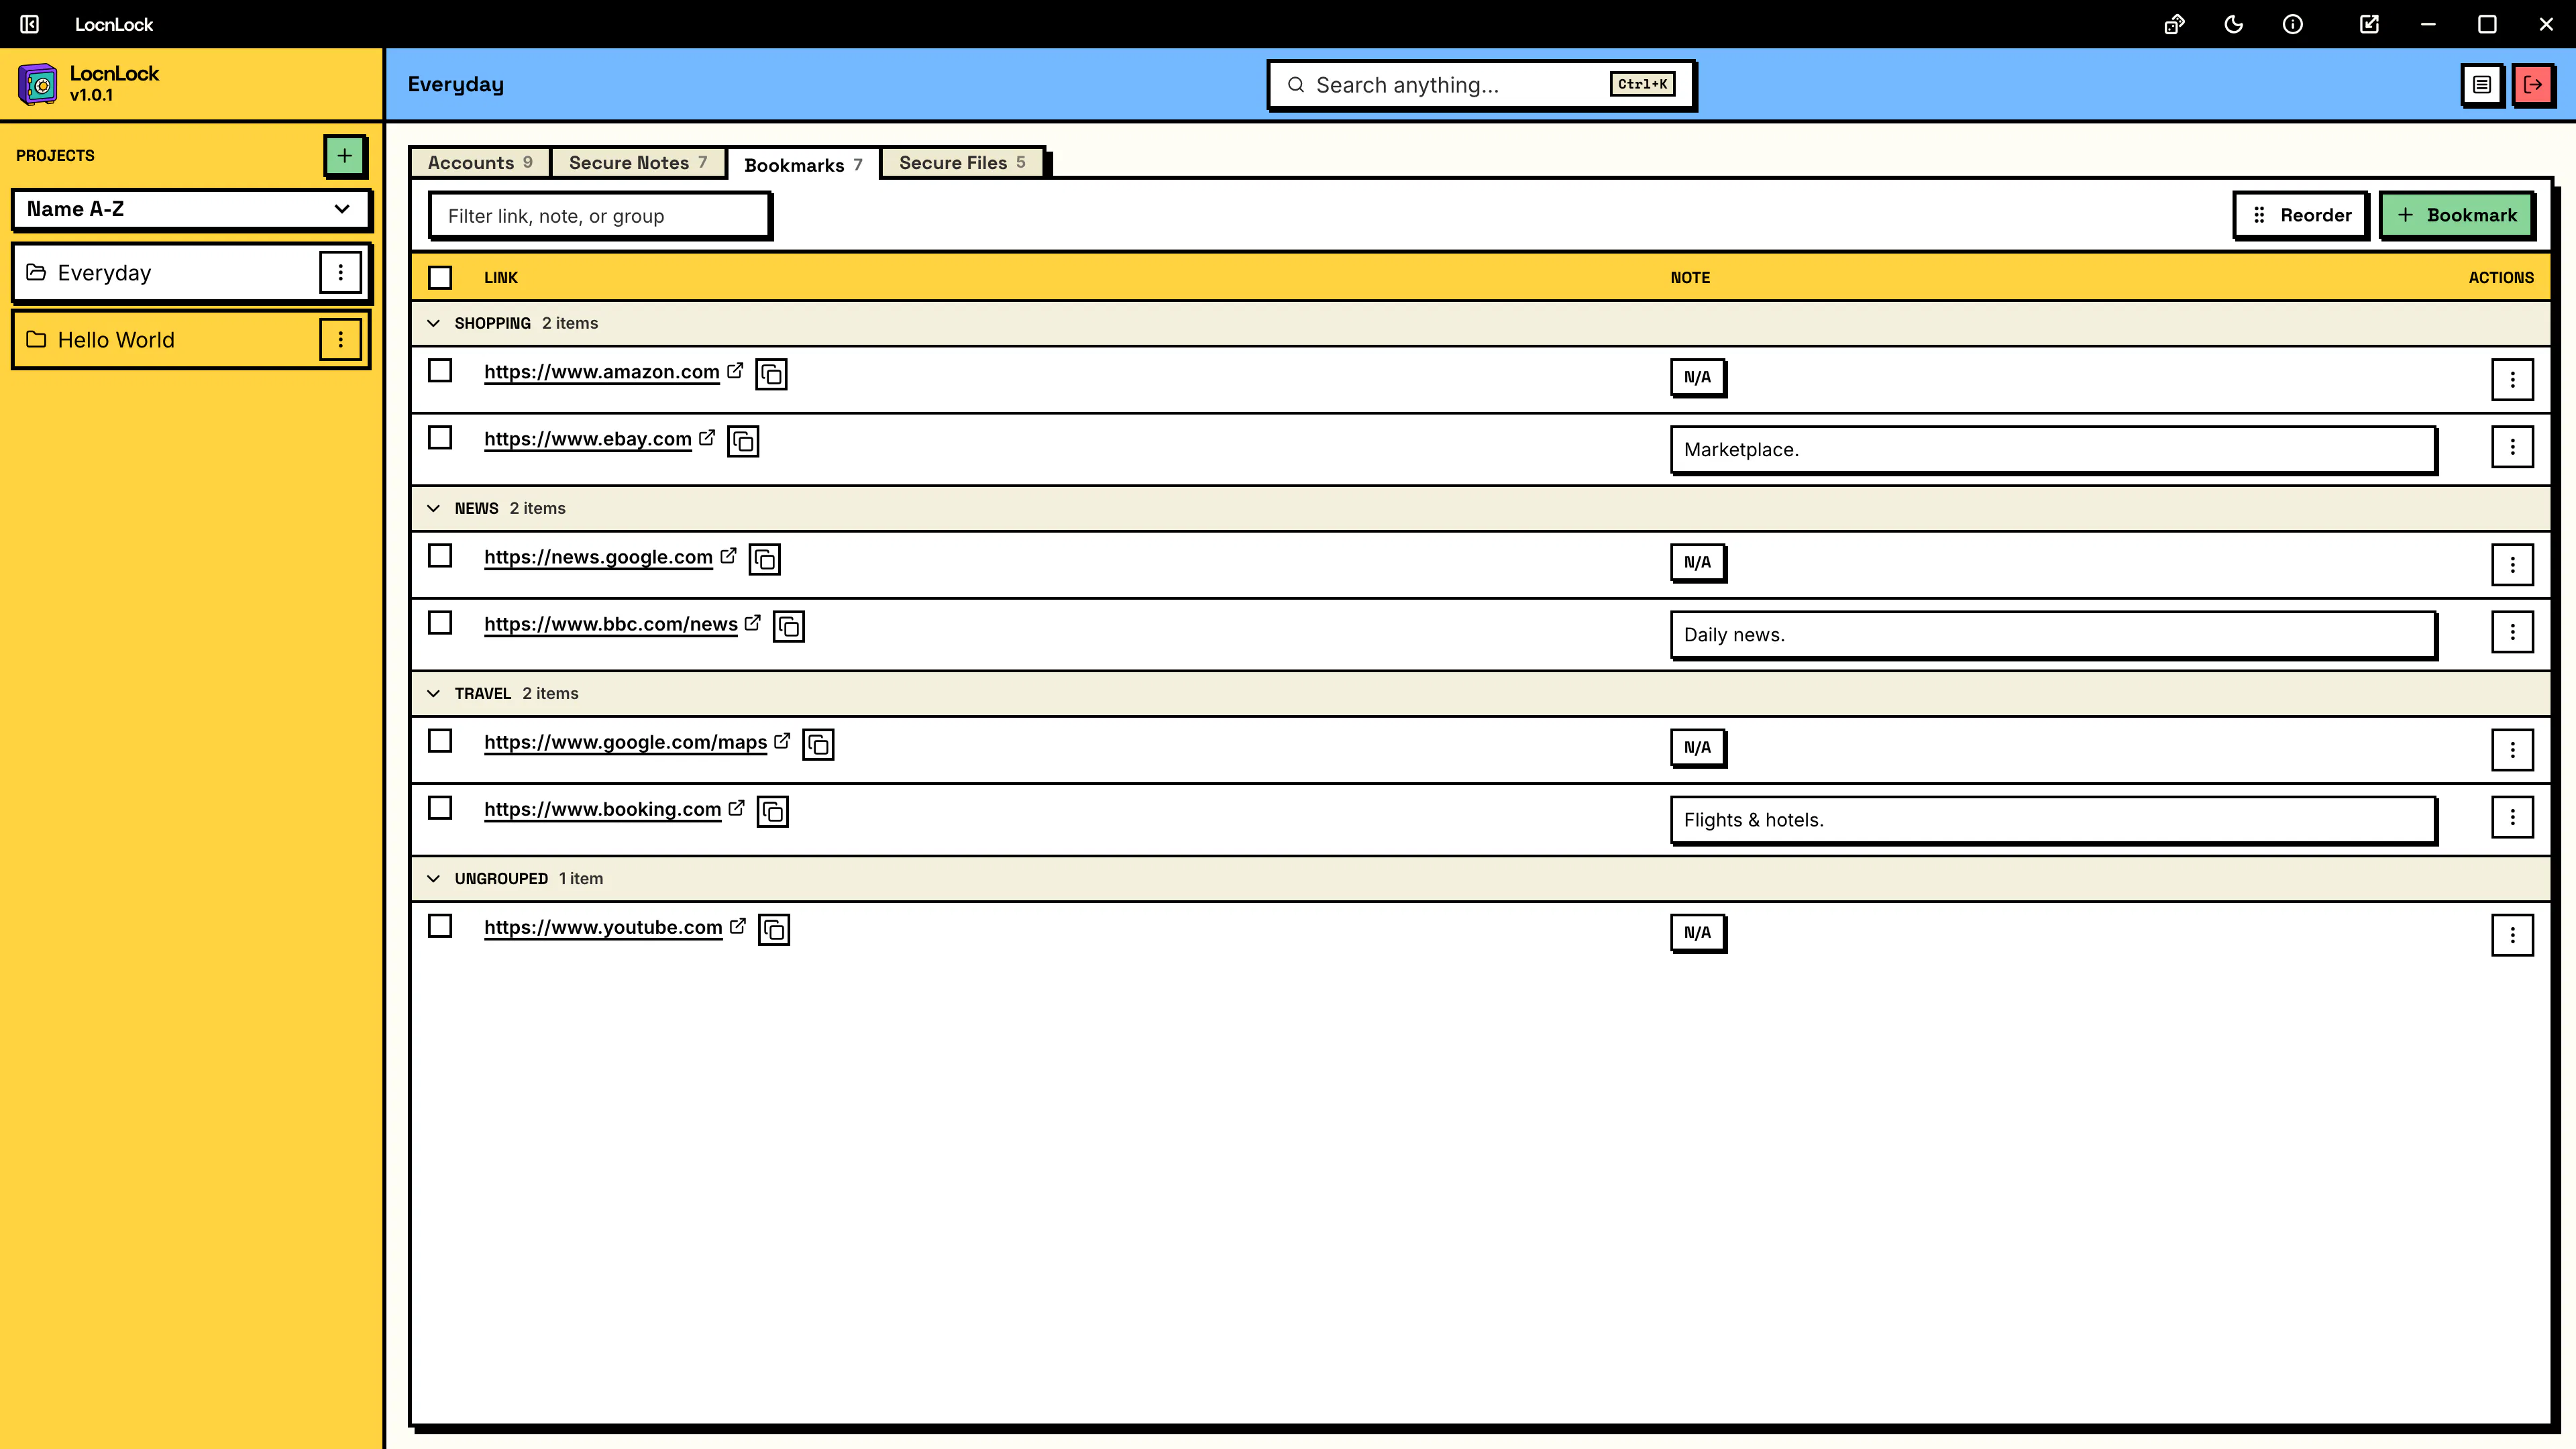Open actions menu for amazon.com row
The height and width of the screenshot is (1449, 2576).
(x=2512, y=379)
